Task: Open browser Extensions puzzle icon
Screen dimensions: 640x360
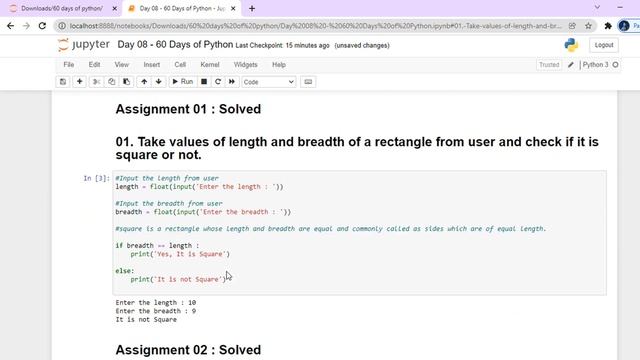Action: [x=608, y=26]
